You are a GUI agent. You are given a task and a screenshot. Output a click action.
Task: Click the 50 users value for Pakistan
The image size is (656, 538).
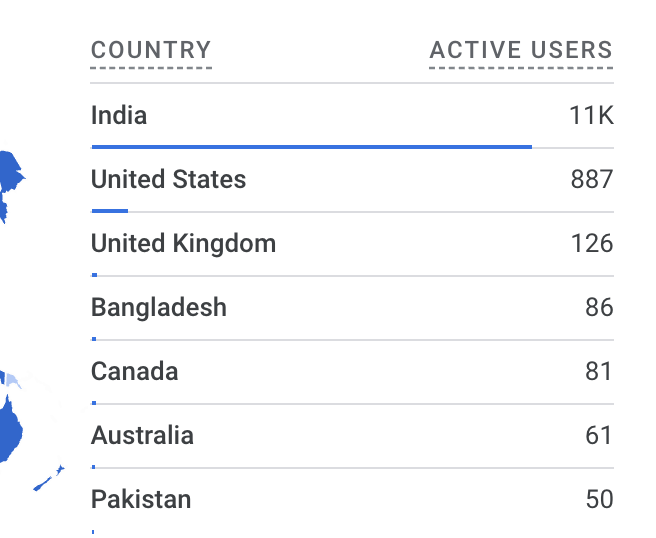(x=599, y=500)
